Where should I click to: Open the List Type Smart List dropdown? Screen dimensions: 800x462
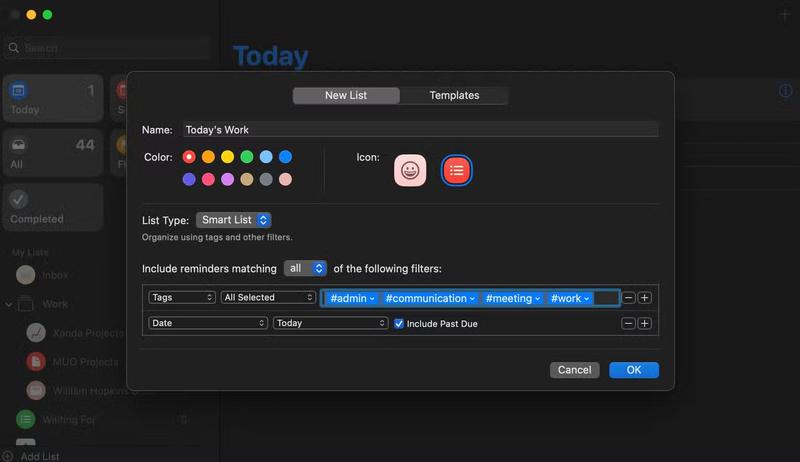(234, 220)
